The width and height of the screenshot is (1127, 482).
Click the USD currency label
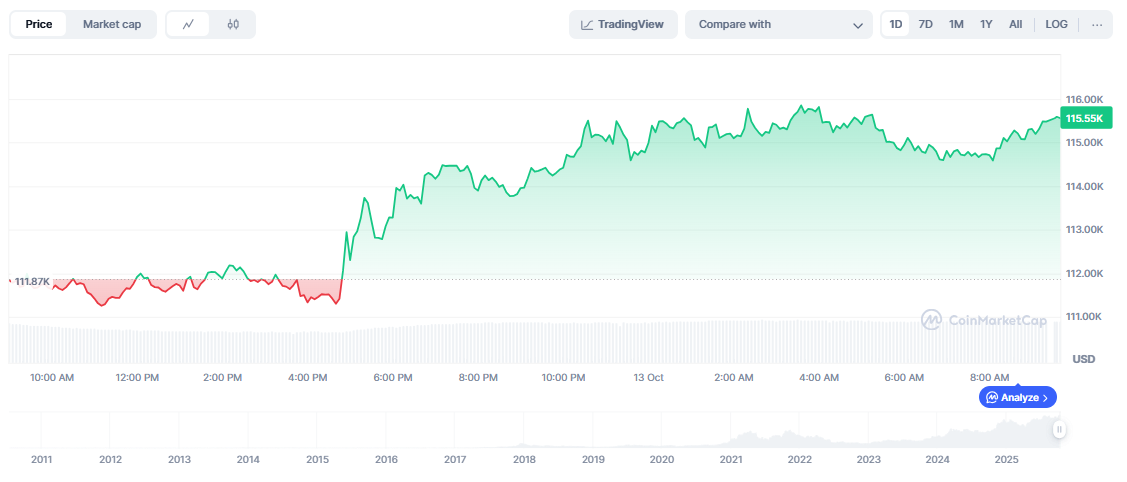click(x=1084, y=358)
